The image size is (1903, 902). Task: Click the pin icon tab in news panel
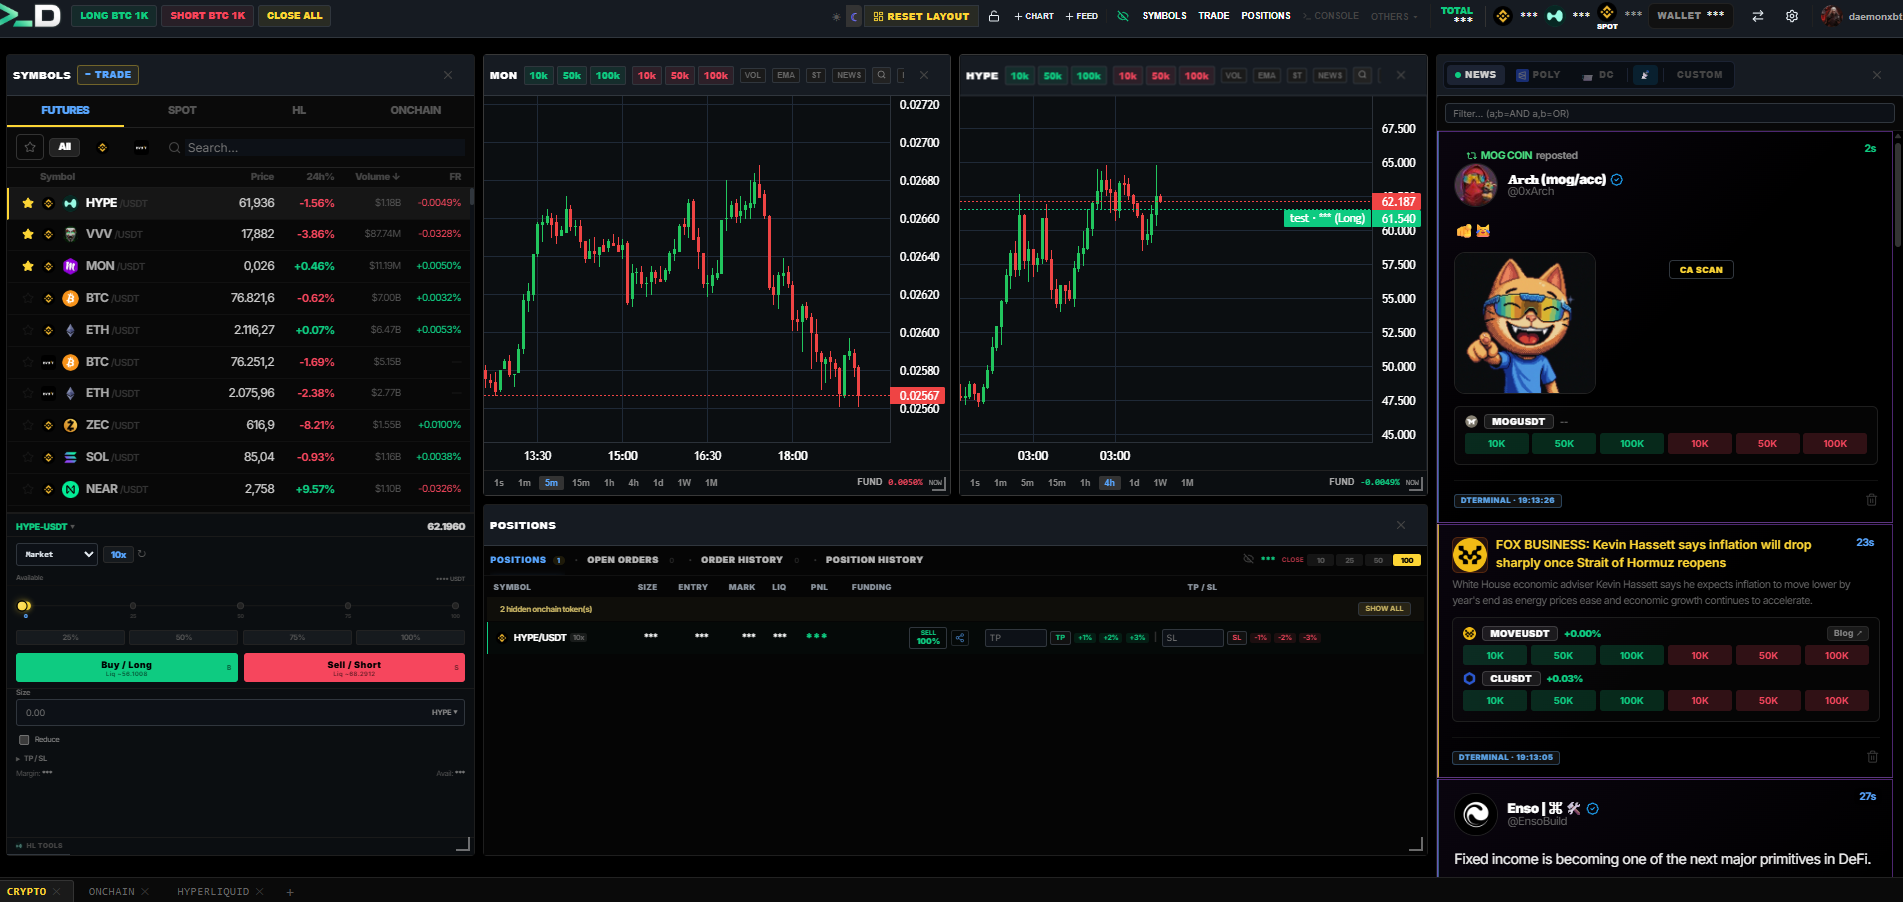tap(1645, 75)
